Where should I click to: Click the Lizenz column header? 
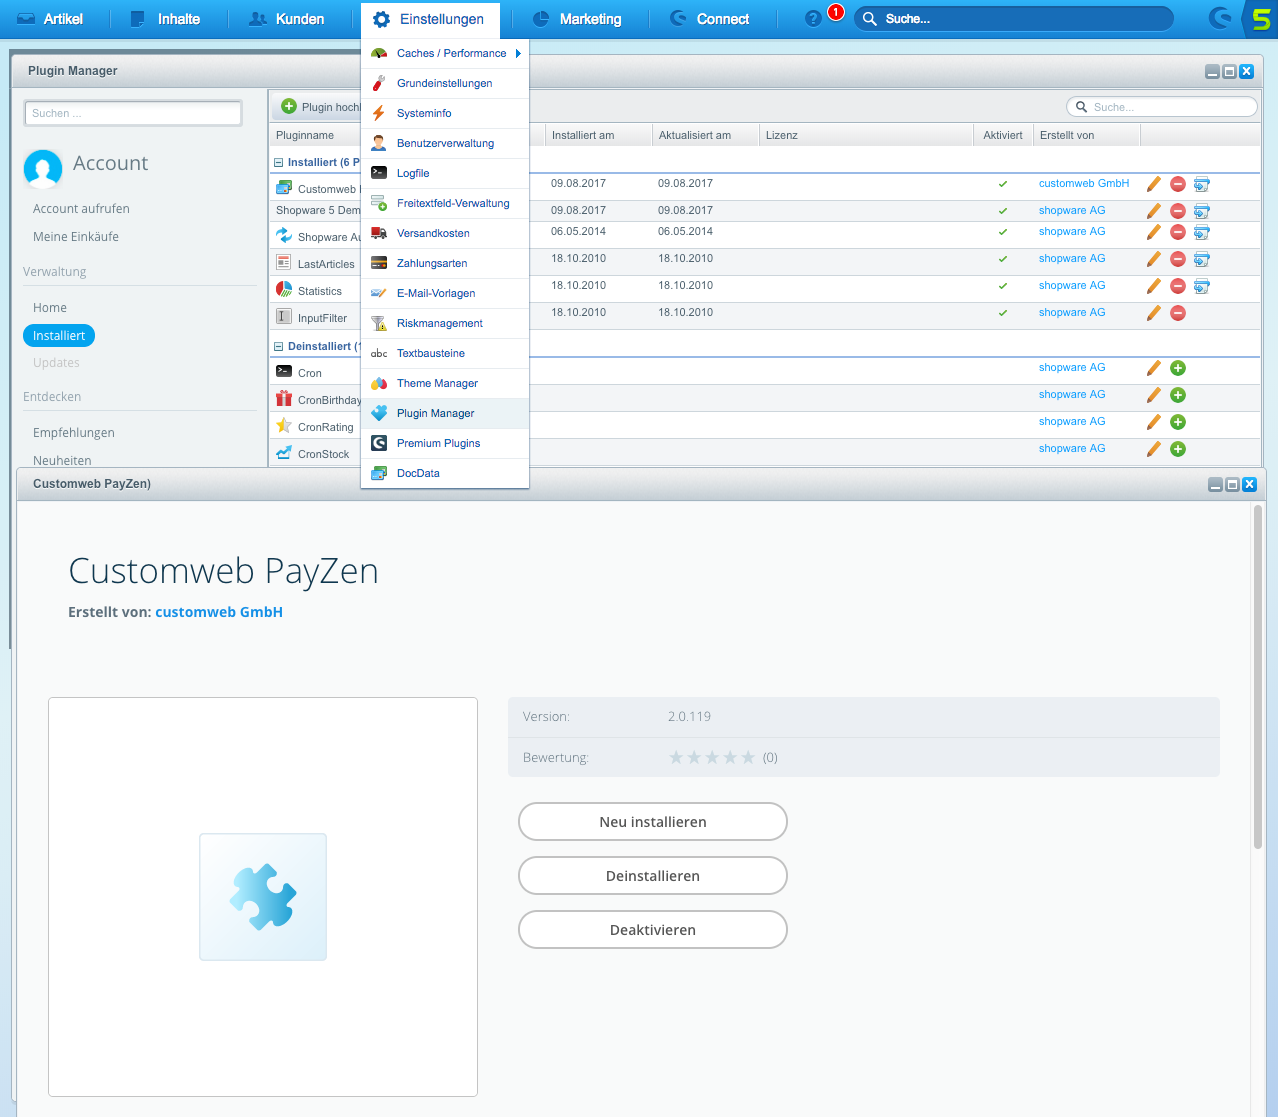coord(866,135)
